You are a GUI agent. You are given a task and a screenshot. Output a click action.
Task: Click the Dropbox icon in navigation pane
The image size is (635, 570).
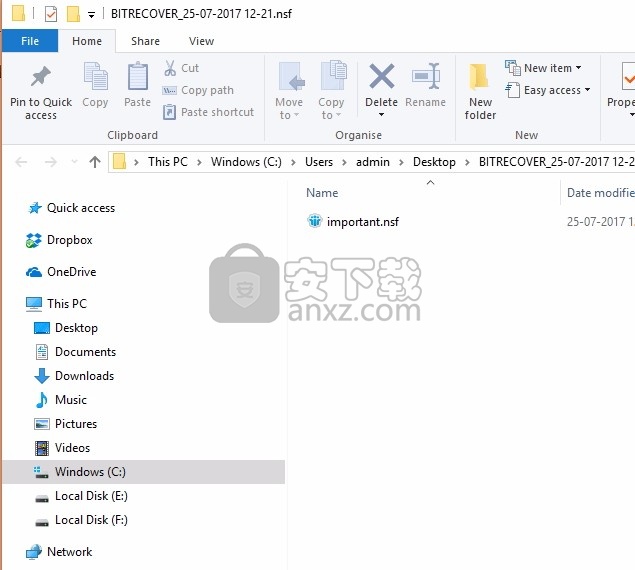pos(34,240)
